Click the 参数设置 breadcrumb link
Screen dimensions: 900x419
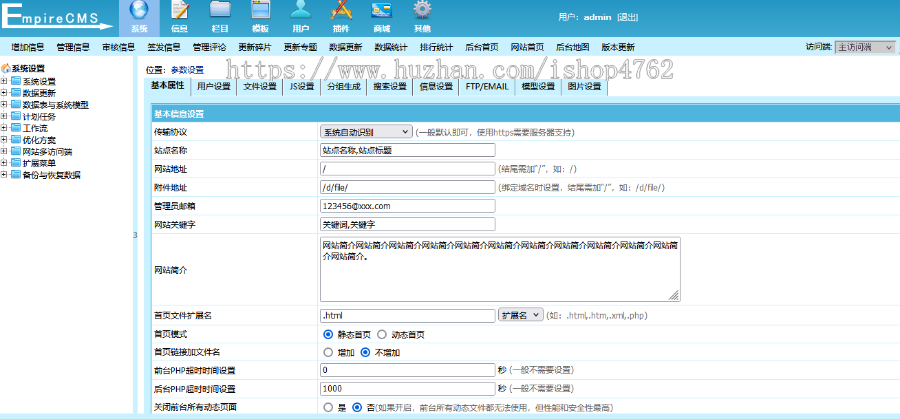[x=187, y=70]
